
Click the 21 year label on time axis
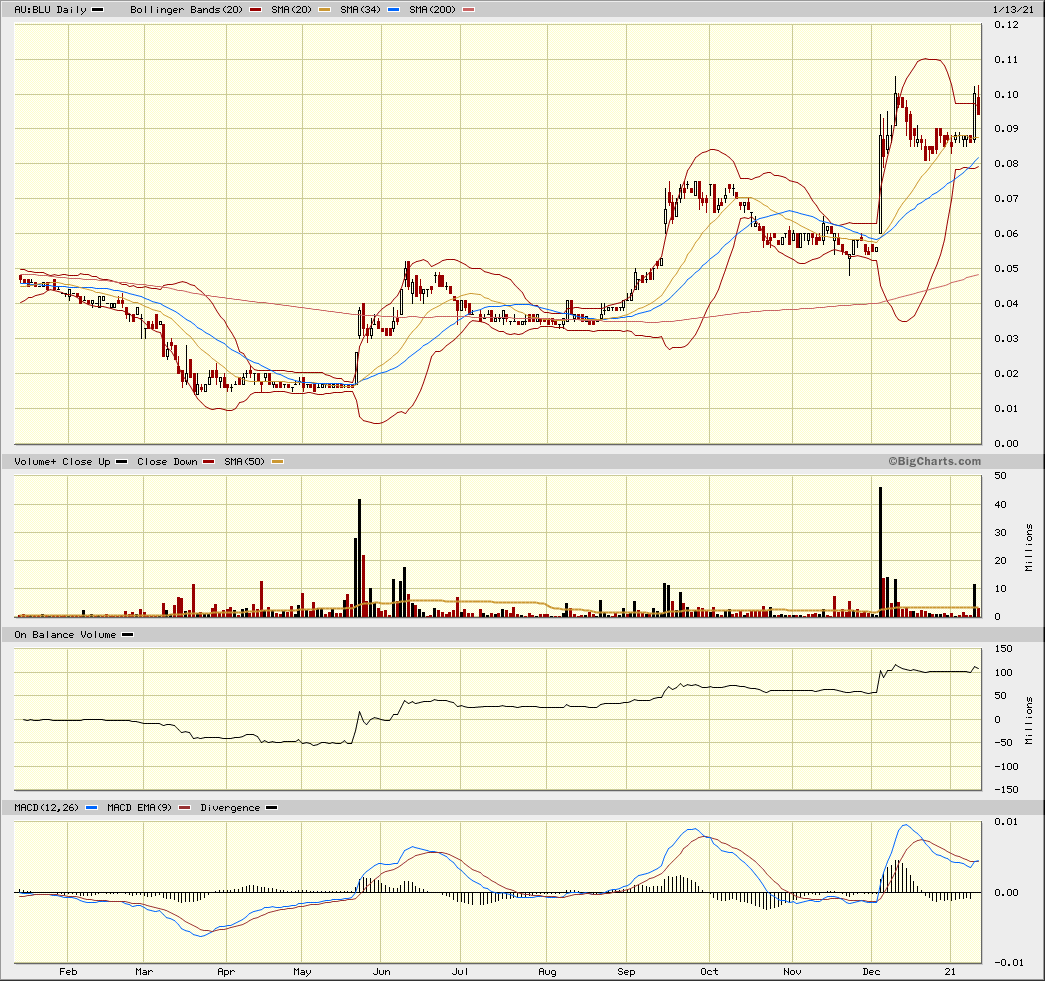[950, 971]
